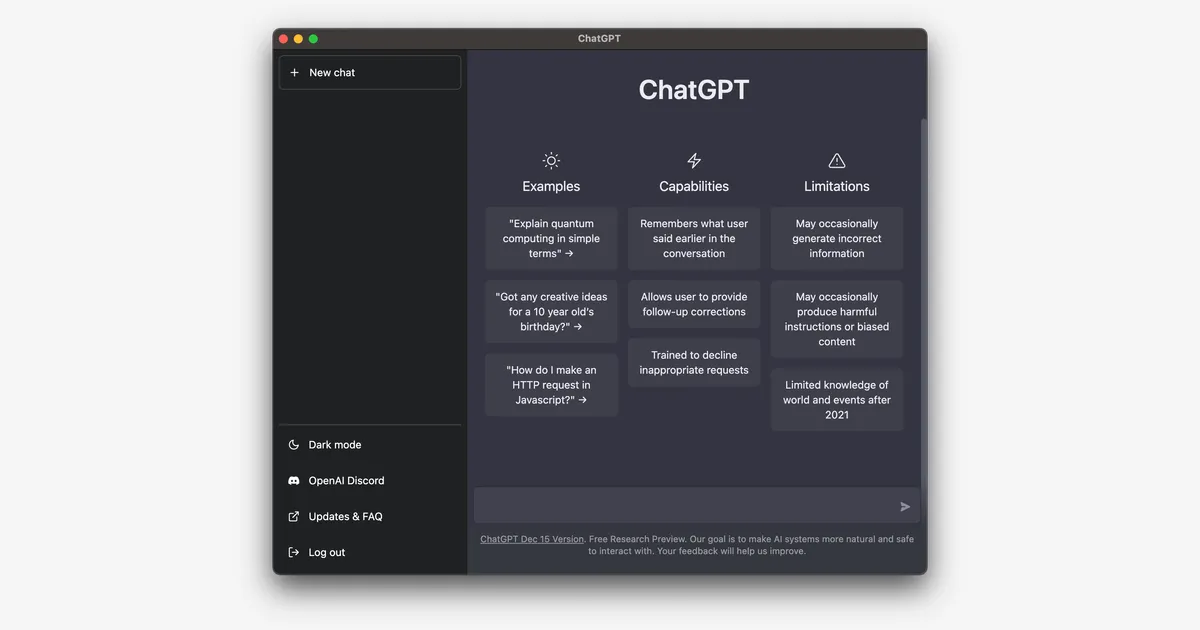
Task: Click the external link icon beside Updates & FAQ
Action: point(294,517)
